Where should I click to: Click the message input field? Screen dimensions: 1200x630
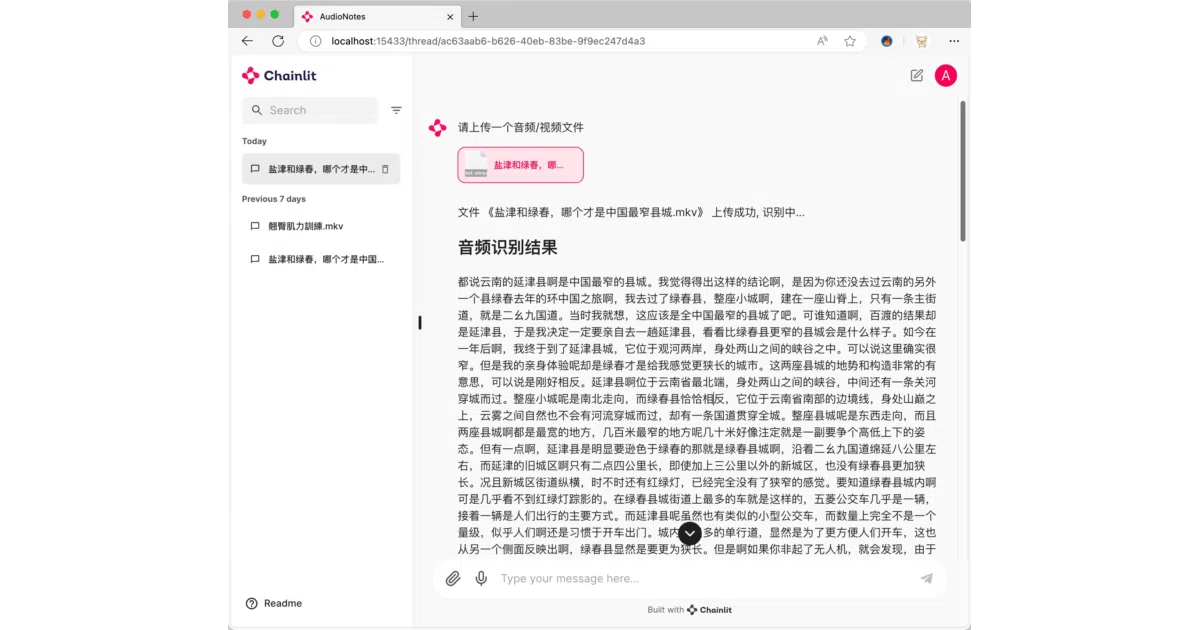705,578
